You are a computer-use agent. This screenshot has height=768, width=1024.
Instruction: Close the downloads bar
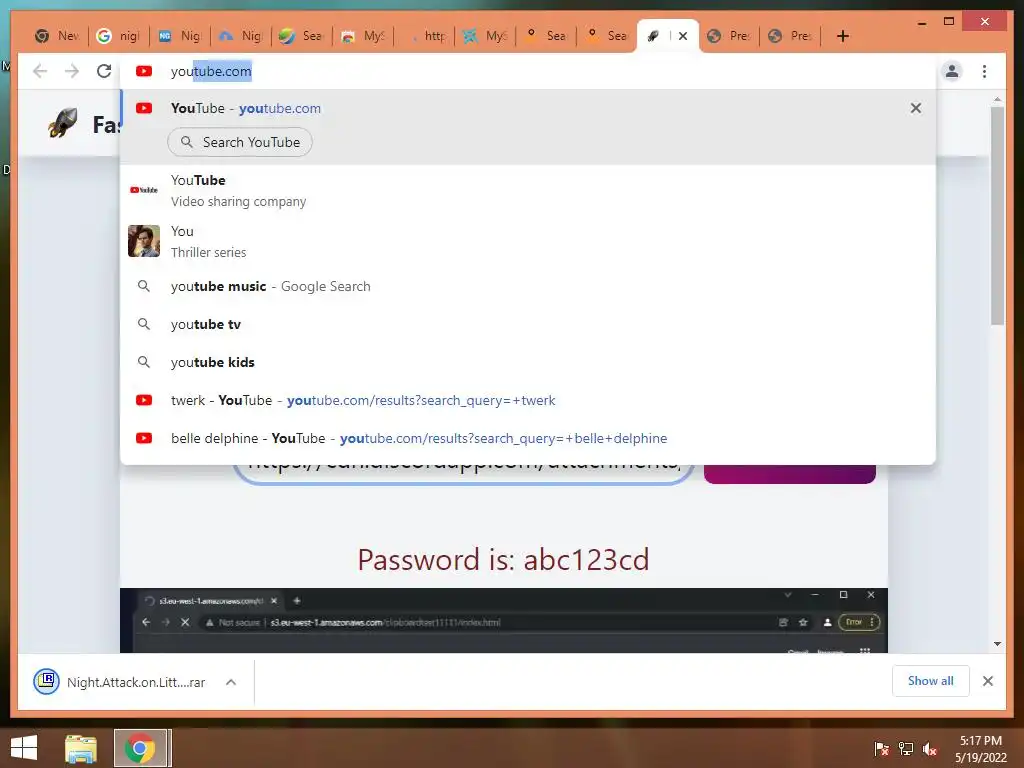[x=987, y=681]
